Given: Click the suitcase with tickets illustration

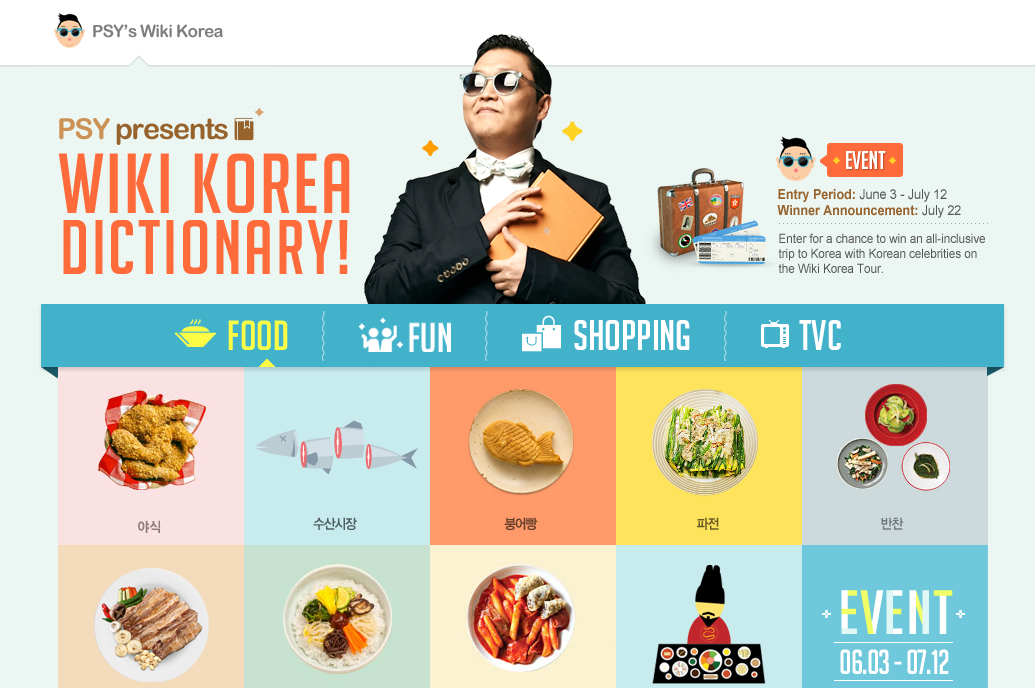Looking at the screenshot, I should pos(711,217).
